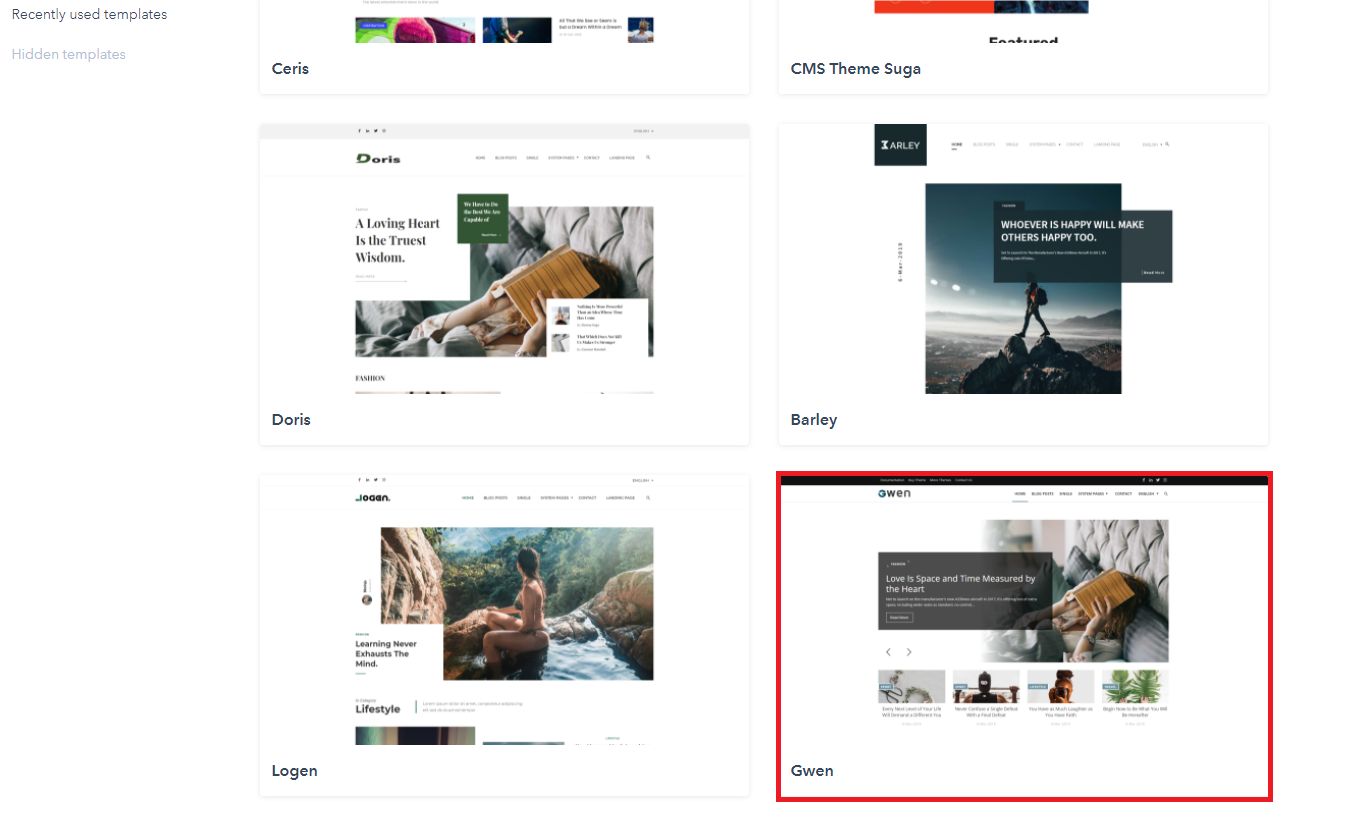Click the Gwen logo in the preview
This screenshot has height=838, width=1345.
pyautogui.click(x=894, y=494)
